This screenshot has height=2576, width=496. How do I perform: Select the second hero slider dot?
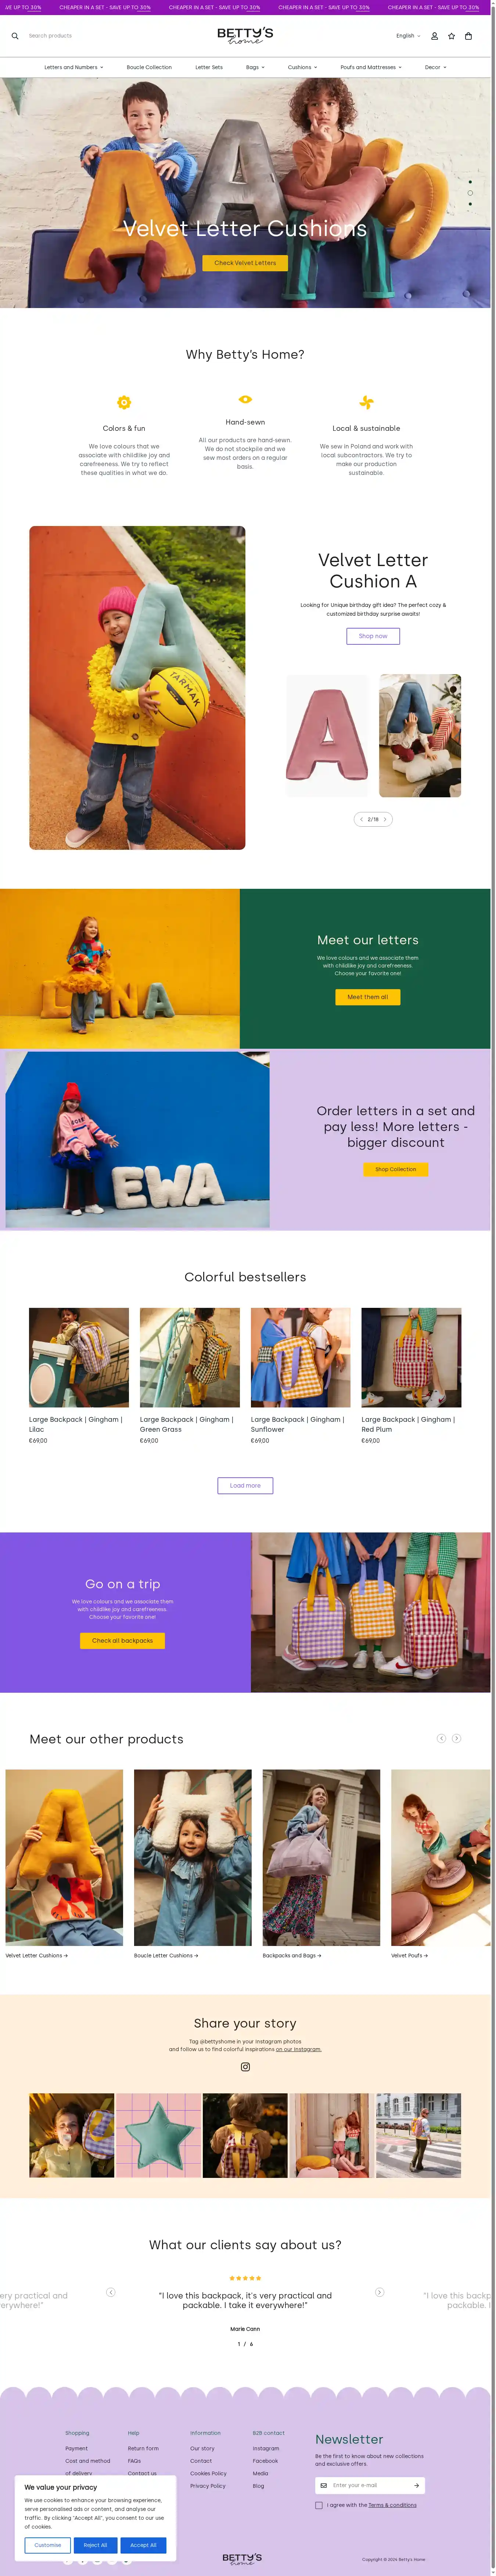tap(470, 193)
